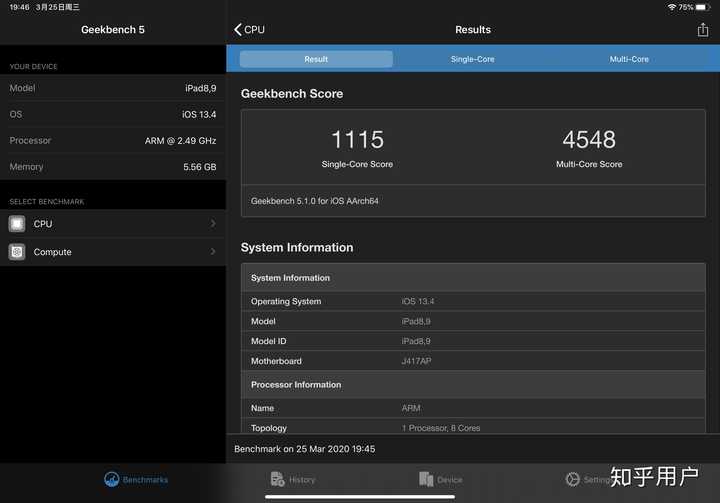Tap the sidebar Processor row ARM @ 2.49 GHz
720x503 pixels.
[x=113, y=141]
